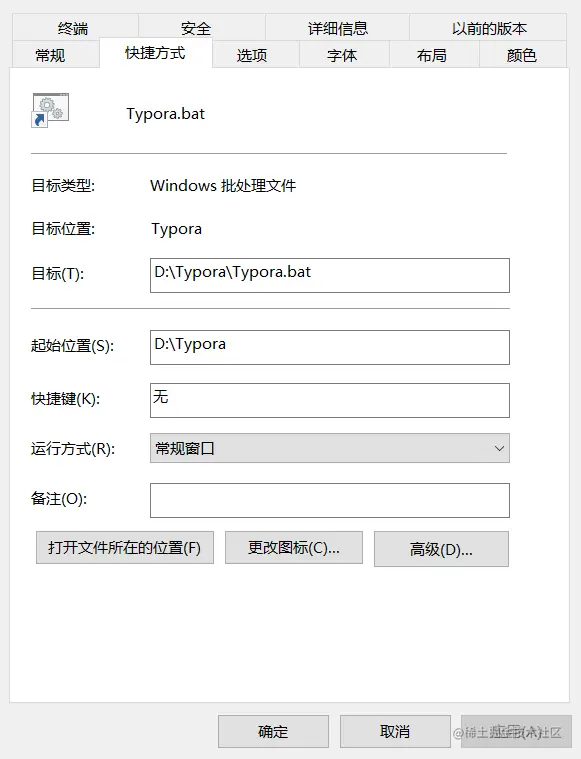Open the 详细信息 tab
Image resolution: width=581 pixels, height=759 pixels.
[337, 28]
